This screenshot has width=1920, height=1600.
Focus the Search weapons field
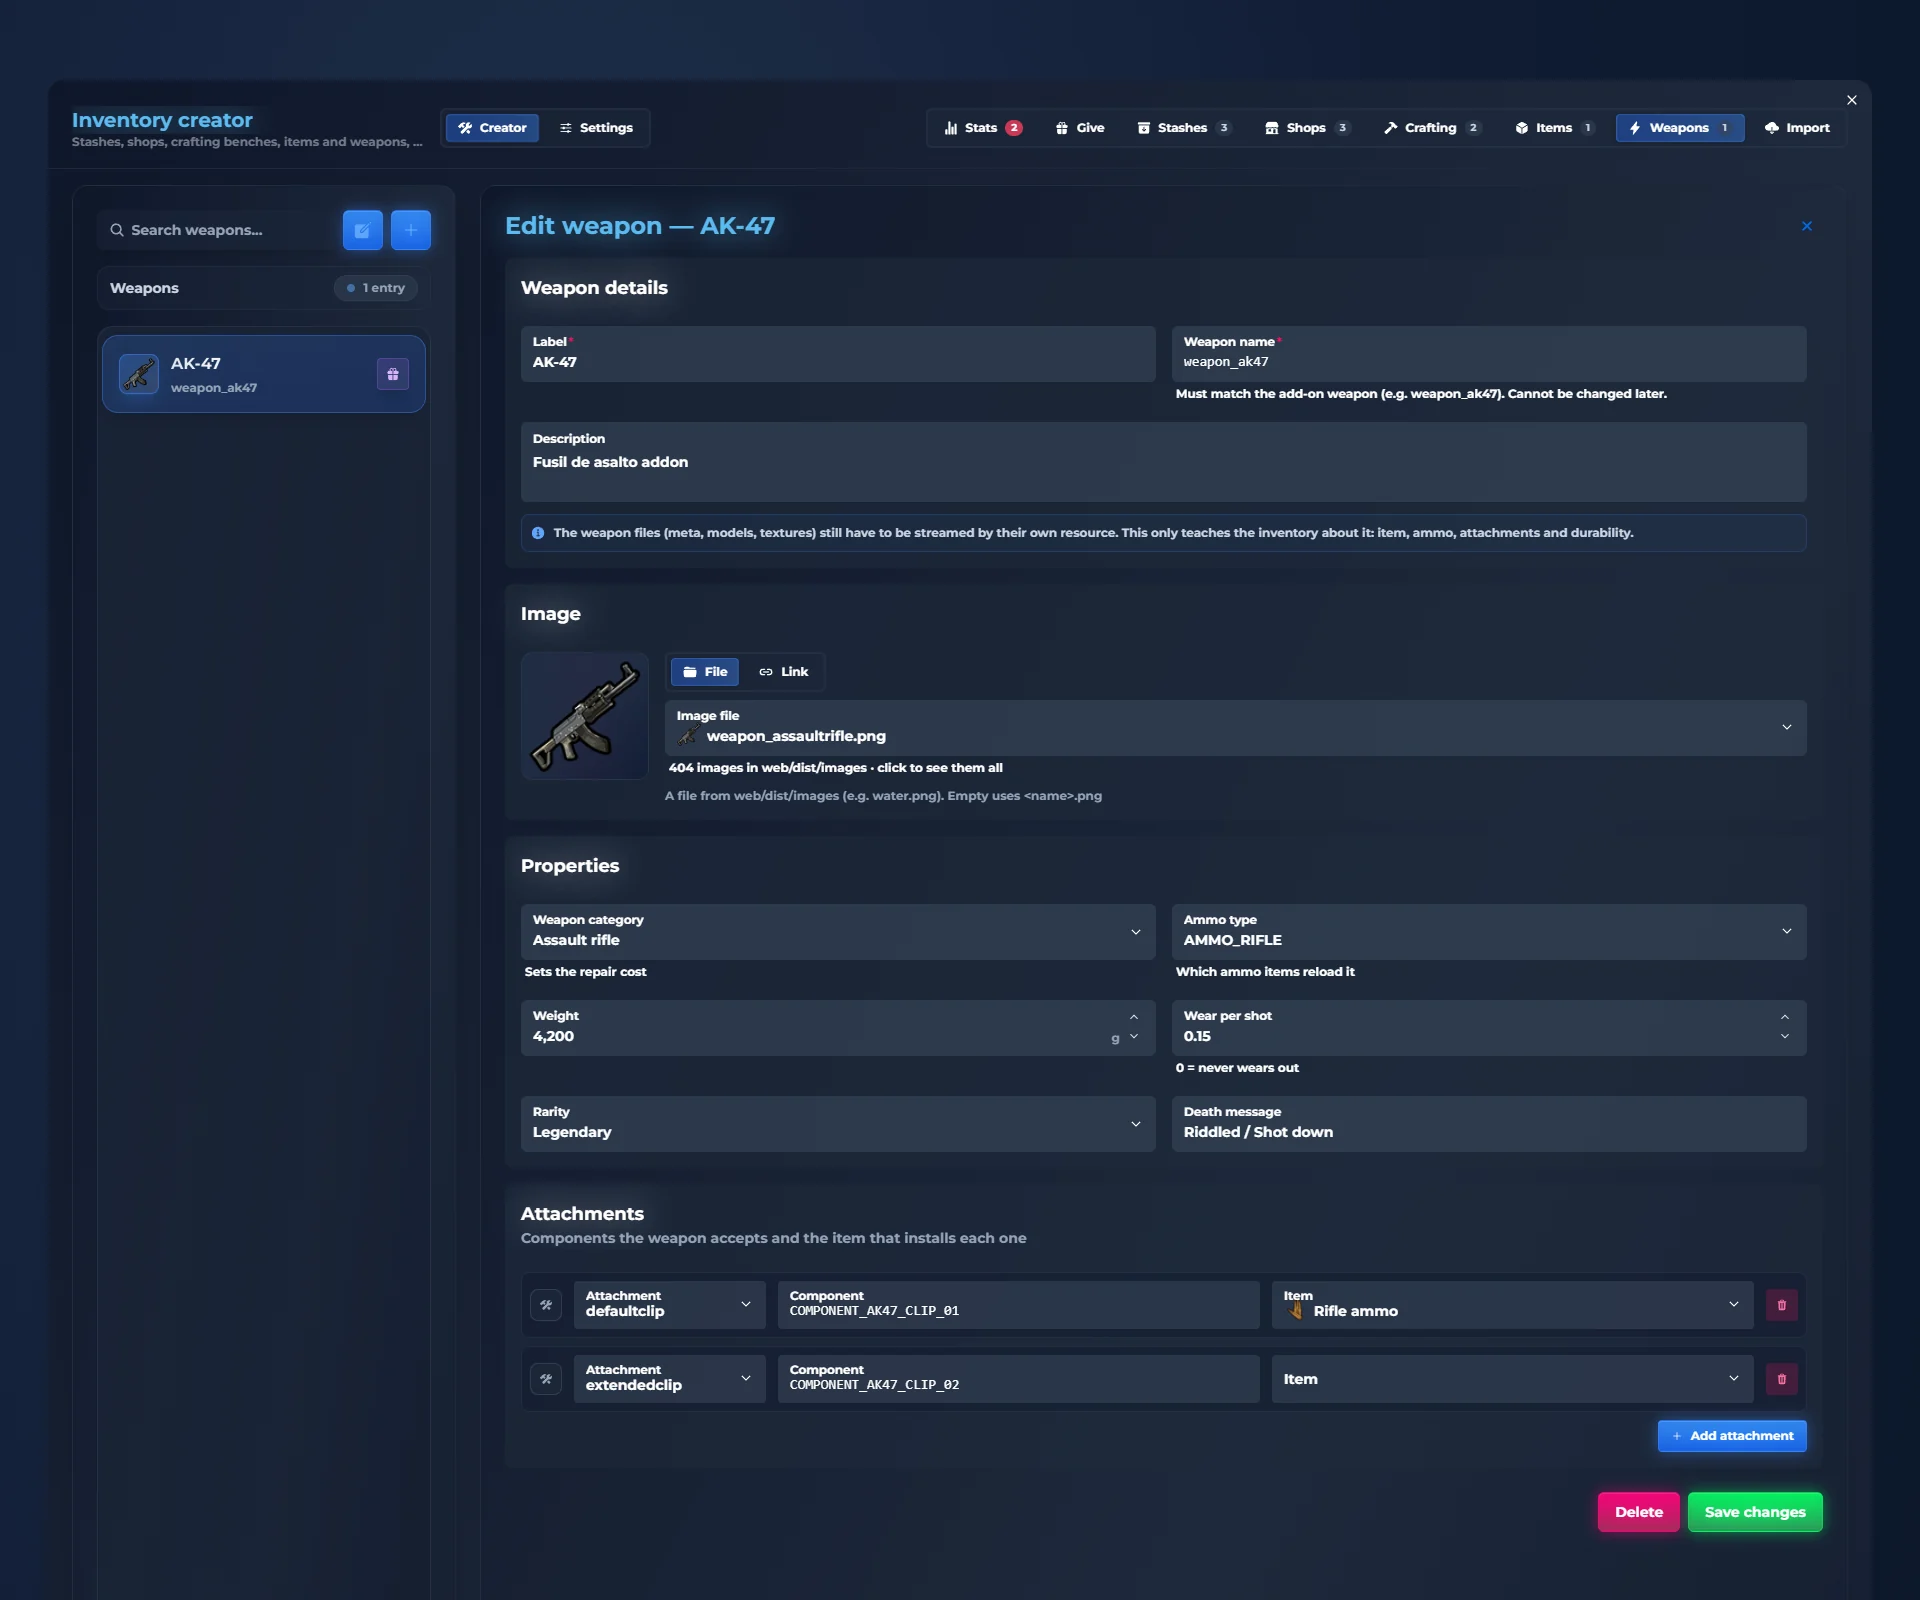click(x=218, y=230)
